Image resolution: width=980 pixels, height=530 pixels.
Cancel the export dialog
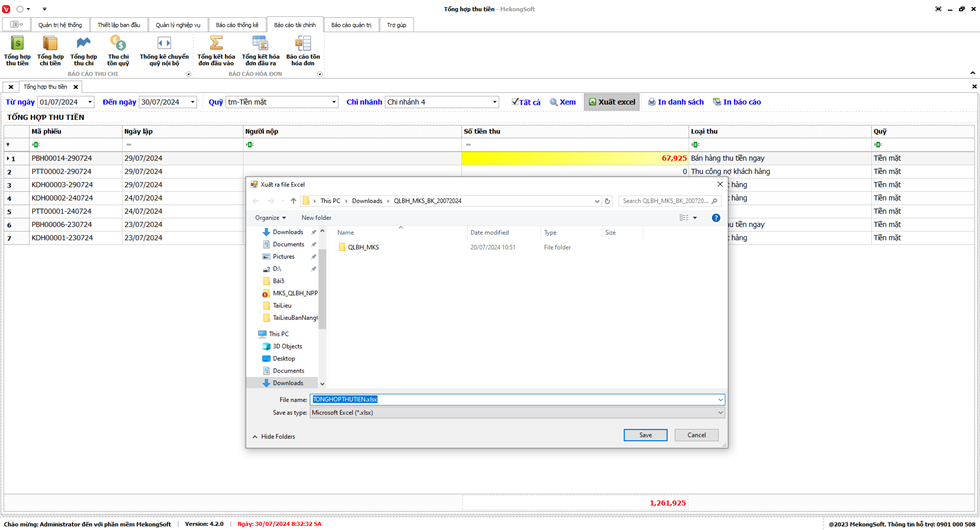pyautogui.click(x=696, y=435)
